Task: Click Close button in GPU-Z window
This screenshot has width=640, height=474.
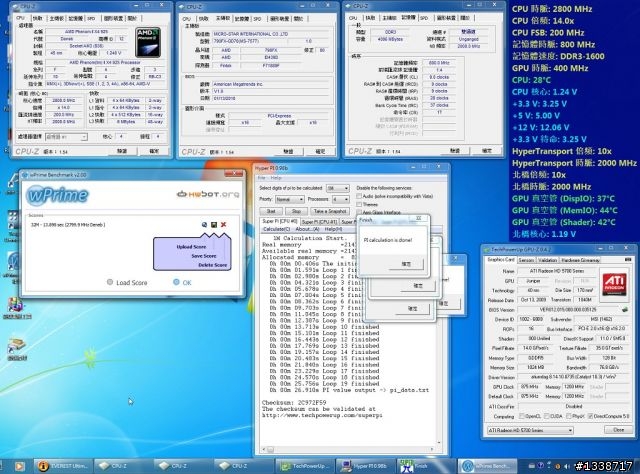Action: [618, 429]
